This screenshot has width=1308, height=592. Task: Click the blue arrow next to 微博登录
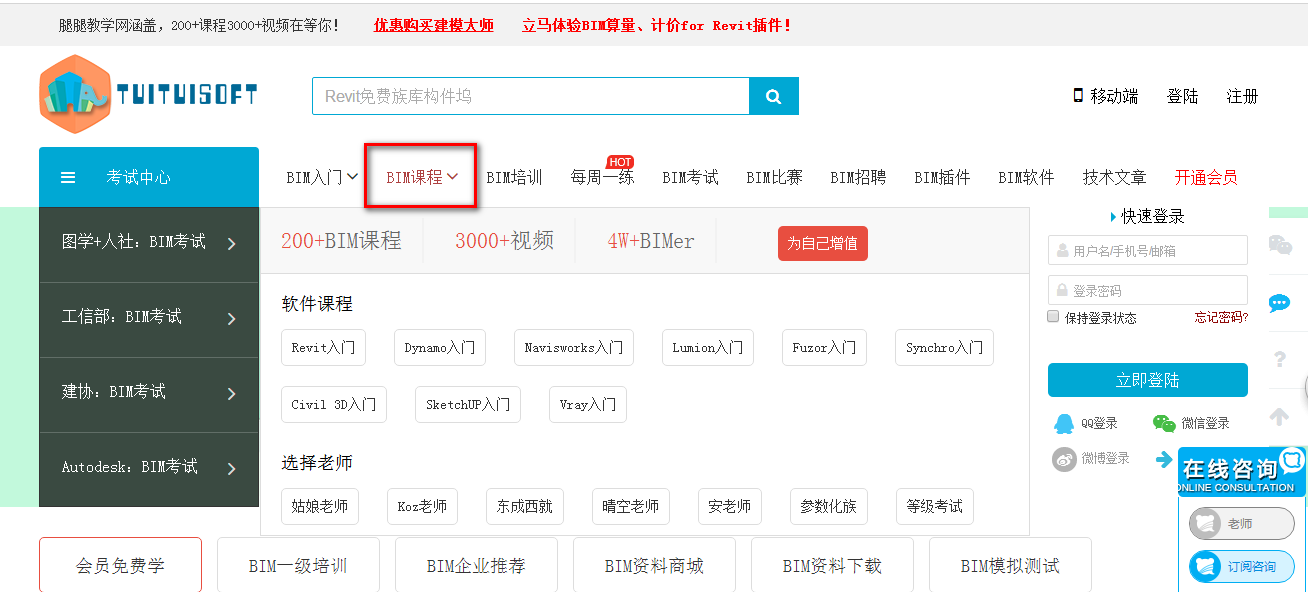1164,460
